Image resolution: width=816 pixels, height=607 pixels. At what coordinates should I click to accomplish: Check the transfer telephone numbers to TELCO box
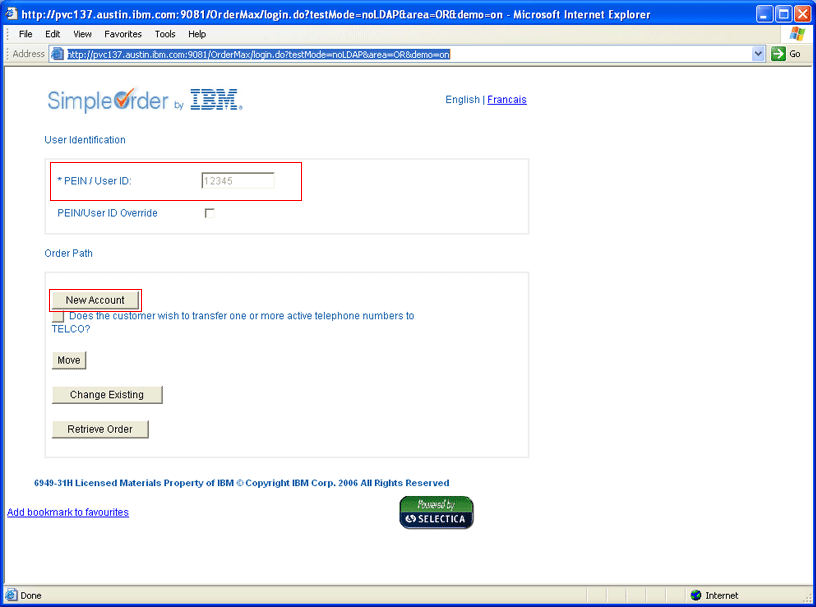(58, 316)
